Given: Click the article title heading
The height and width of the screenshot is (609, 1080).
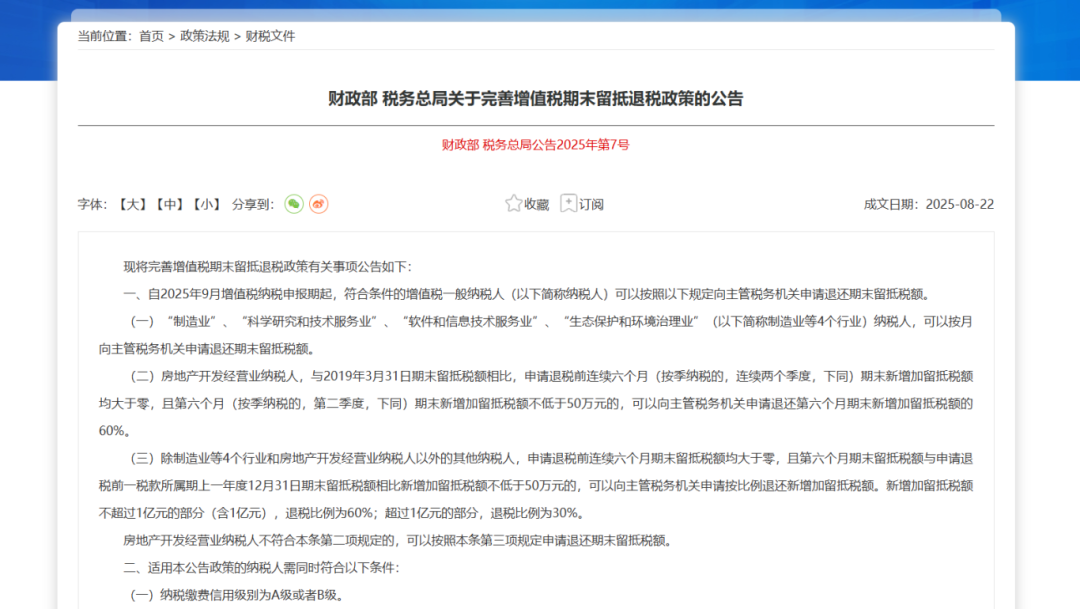Looking at the screenshot, I should point(535,98).
